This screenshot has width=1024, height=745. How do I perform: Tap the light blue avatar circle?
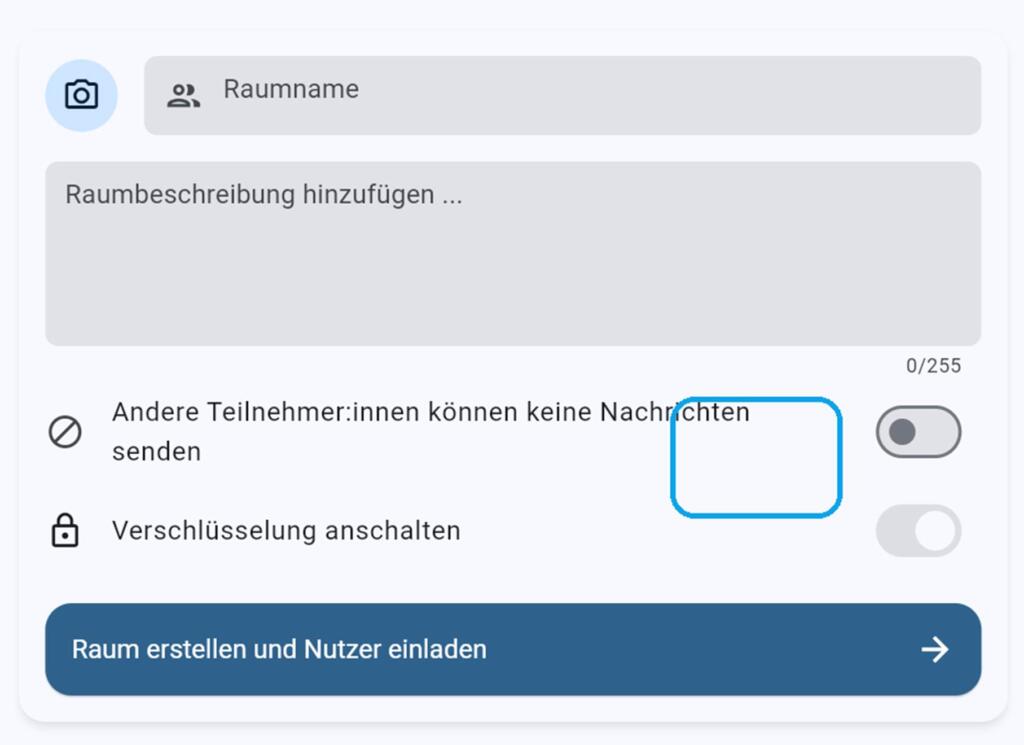pos(81,95)
